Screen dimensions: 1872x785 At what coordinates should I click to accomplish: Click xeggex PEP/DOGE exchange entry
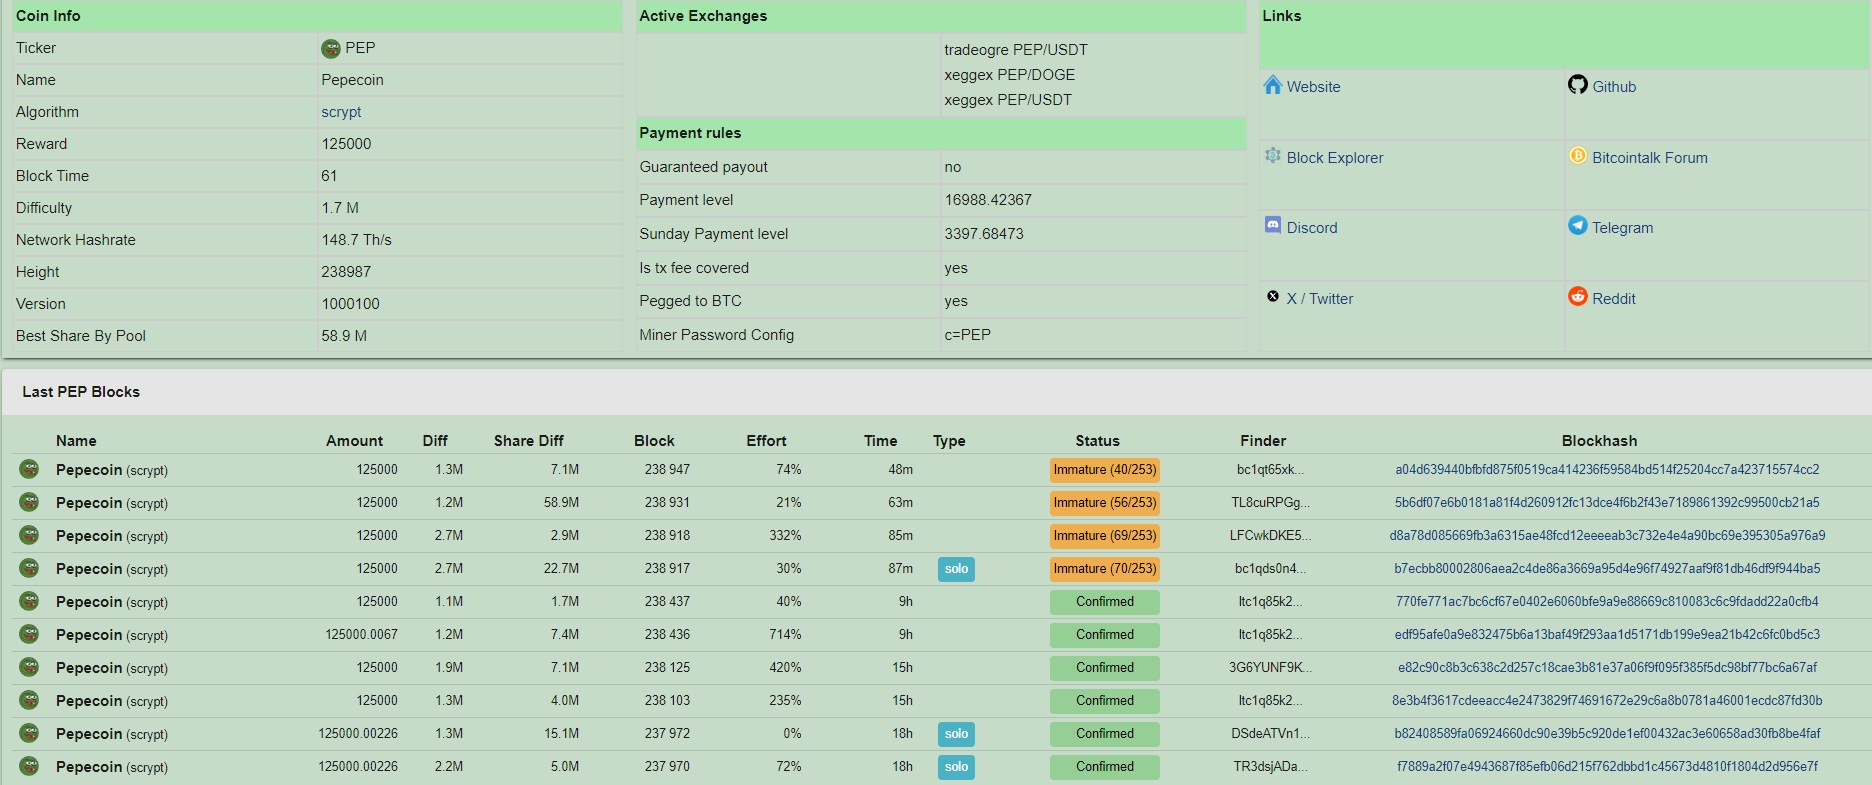point(1009,75)
